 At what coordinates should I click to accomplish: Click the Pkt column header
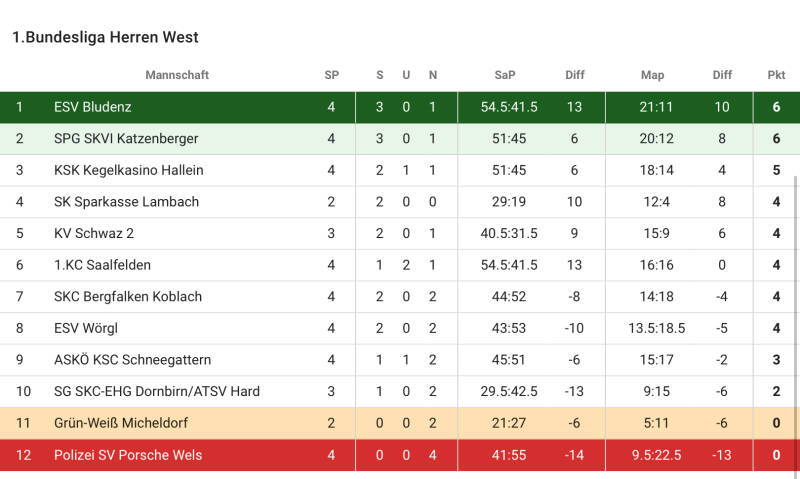click(776, 75)
